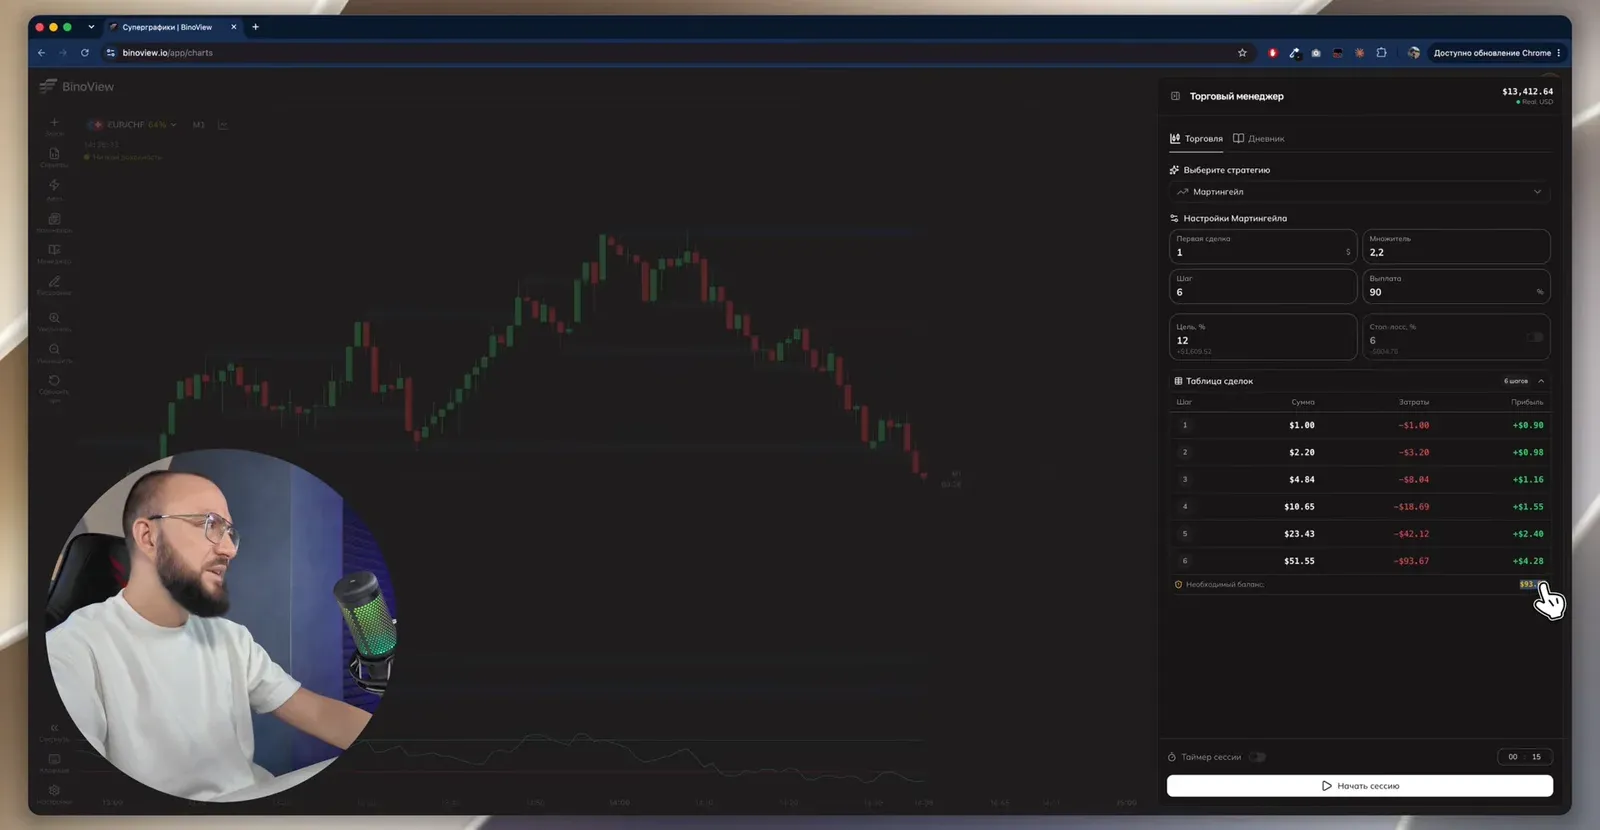The width and height of the screenshot is (1600, 830).
Task: Open the Мартингейл strategy dropdown
Action: click(x=1359, y=192)
